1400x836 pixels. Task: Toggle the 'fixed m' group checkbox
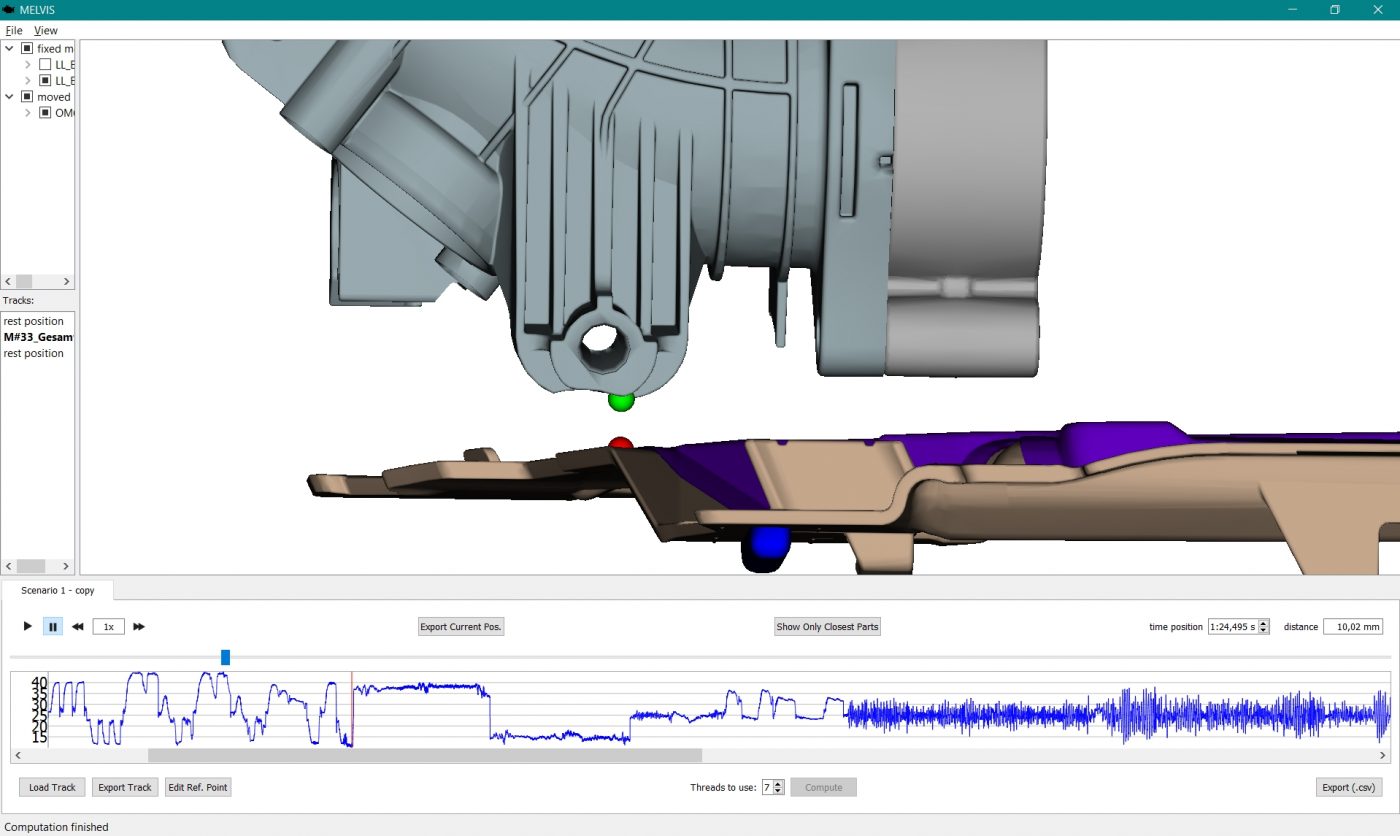point(28,48)
